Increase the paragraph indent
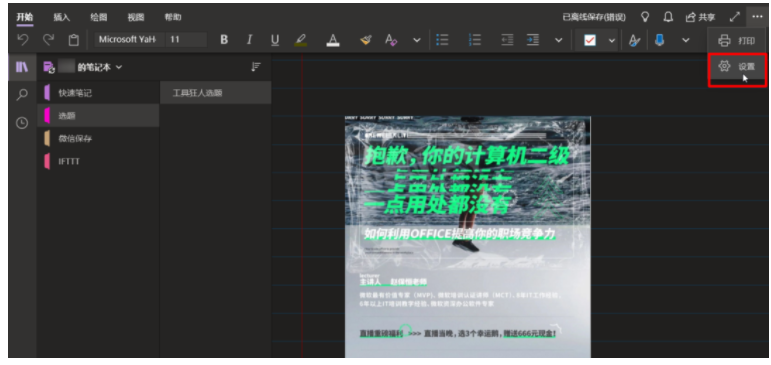The image size is (771, 365). click(533, 40)
